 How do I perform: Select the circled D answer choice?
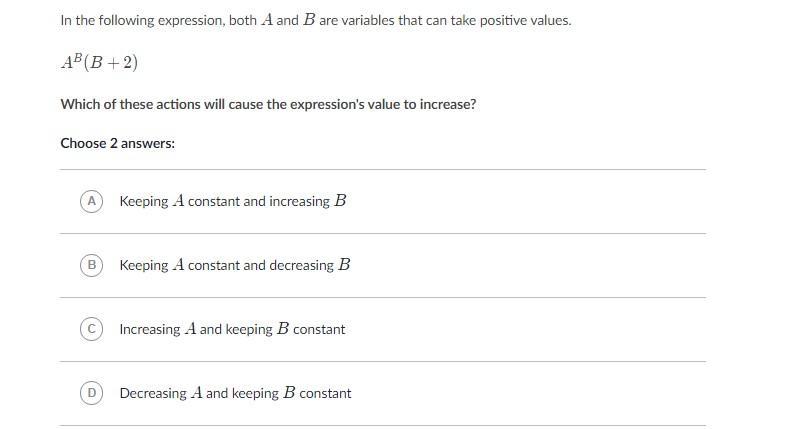pos(91,393)
